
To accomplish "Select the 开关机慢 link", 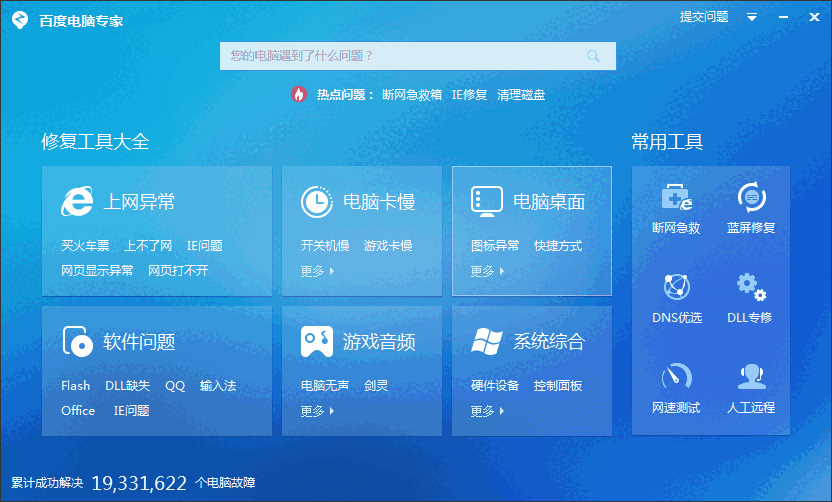I will click(325, 246).
